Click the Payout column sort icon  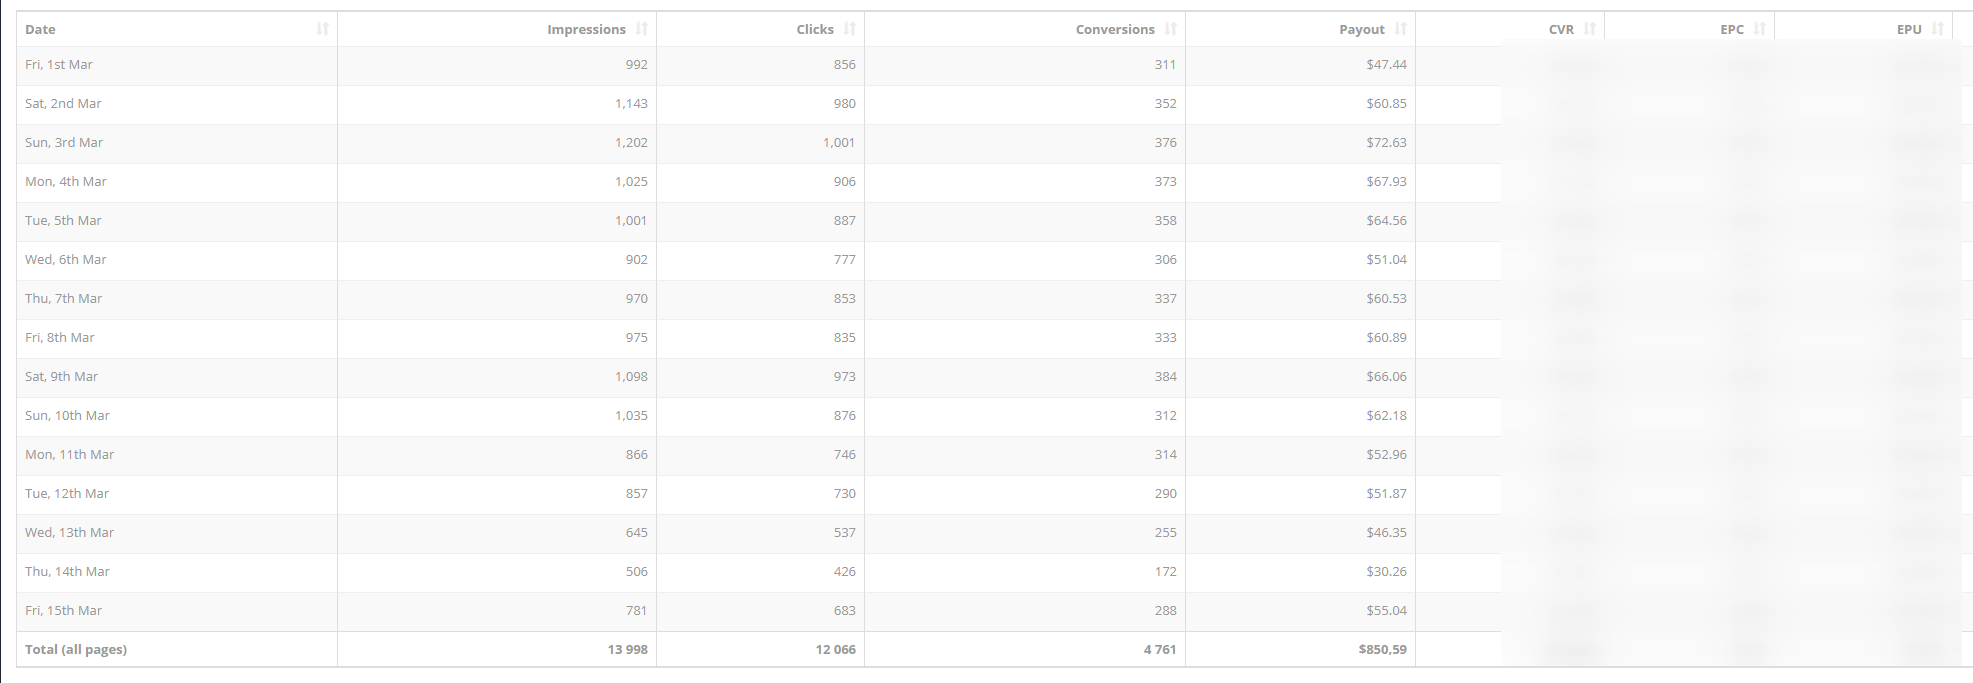(x=1400, y=29)
